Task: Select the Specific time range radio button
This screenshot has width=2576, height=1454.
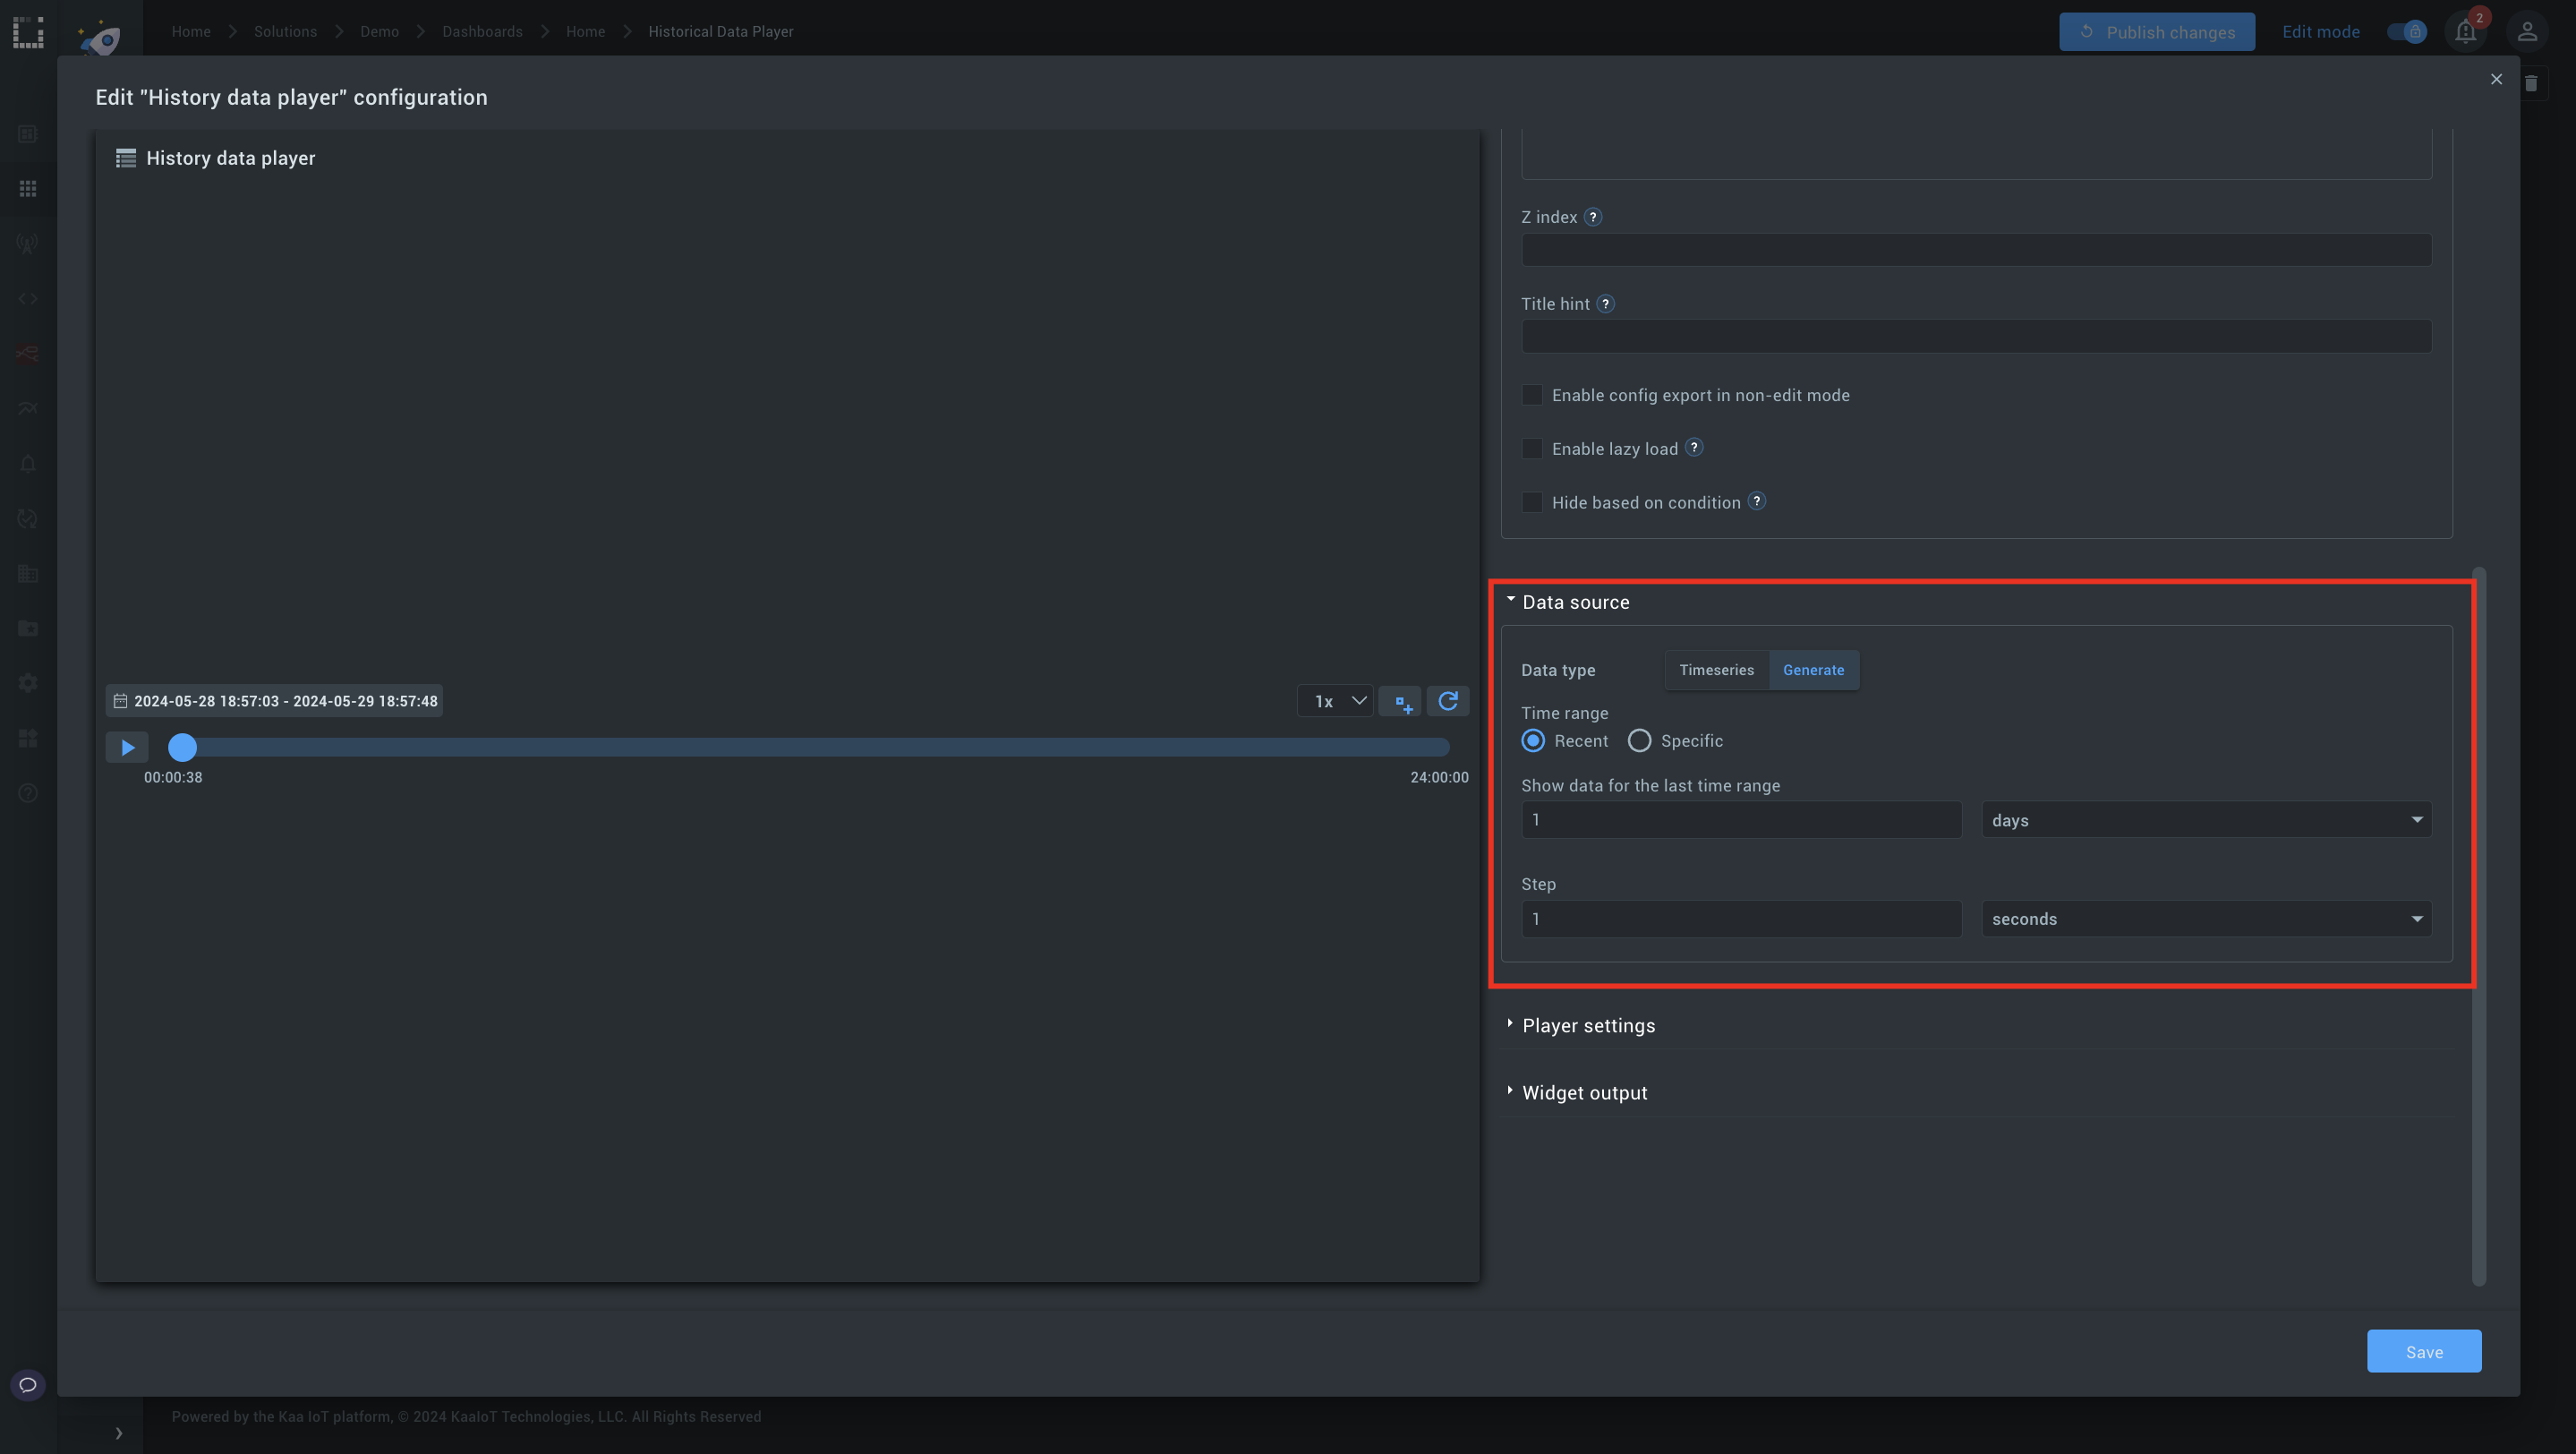Action: 1639,741
